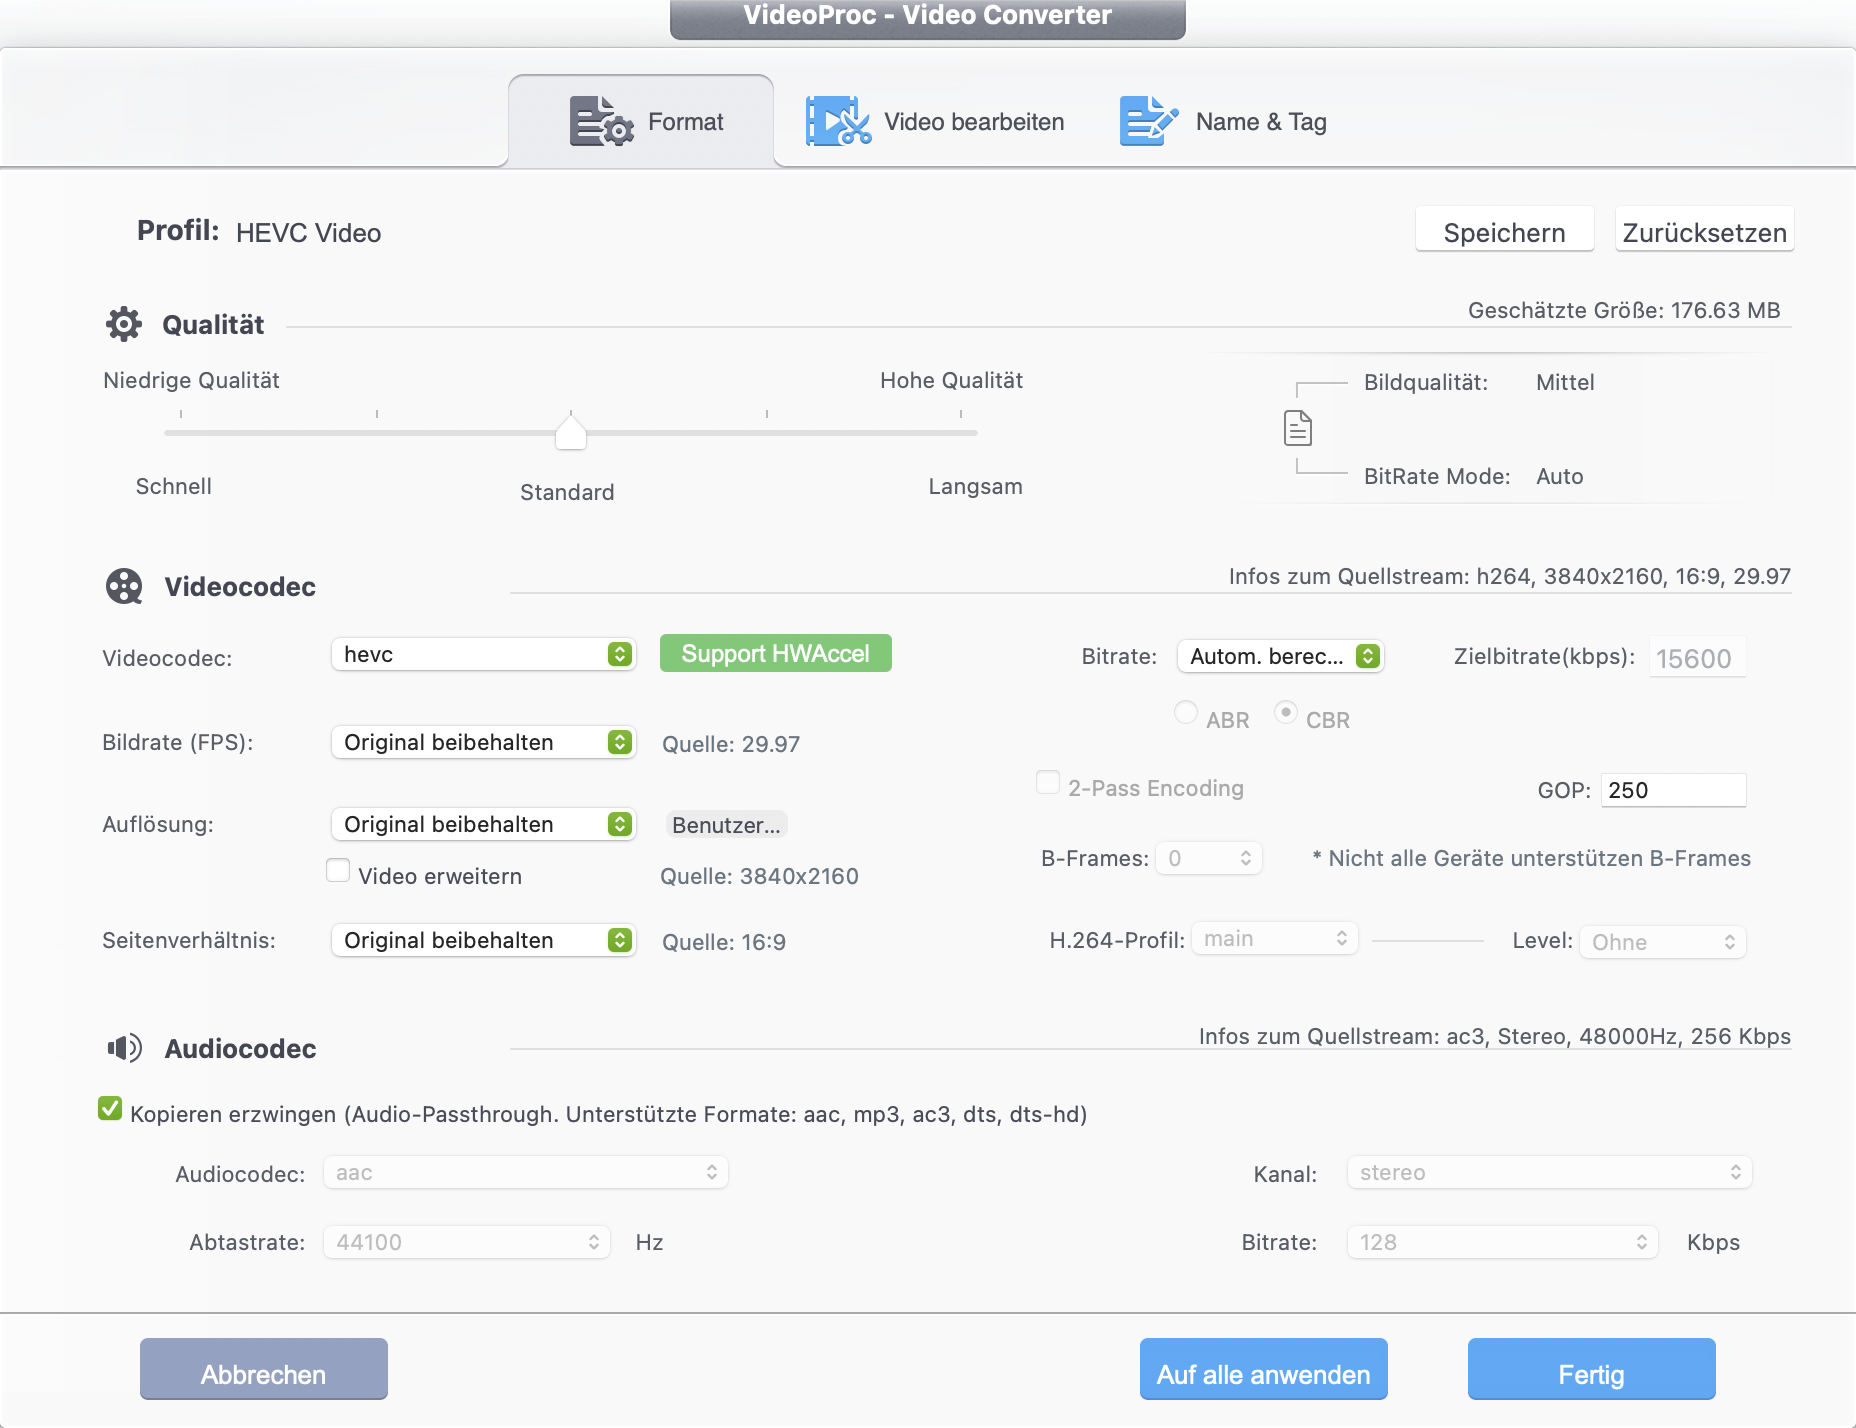This screenshot has height=1428, width=1856.
Task: Click the Zielbitrate(kbps) input field
Action: (1698, 658)
